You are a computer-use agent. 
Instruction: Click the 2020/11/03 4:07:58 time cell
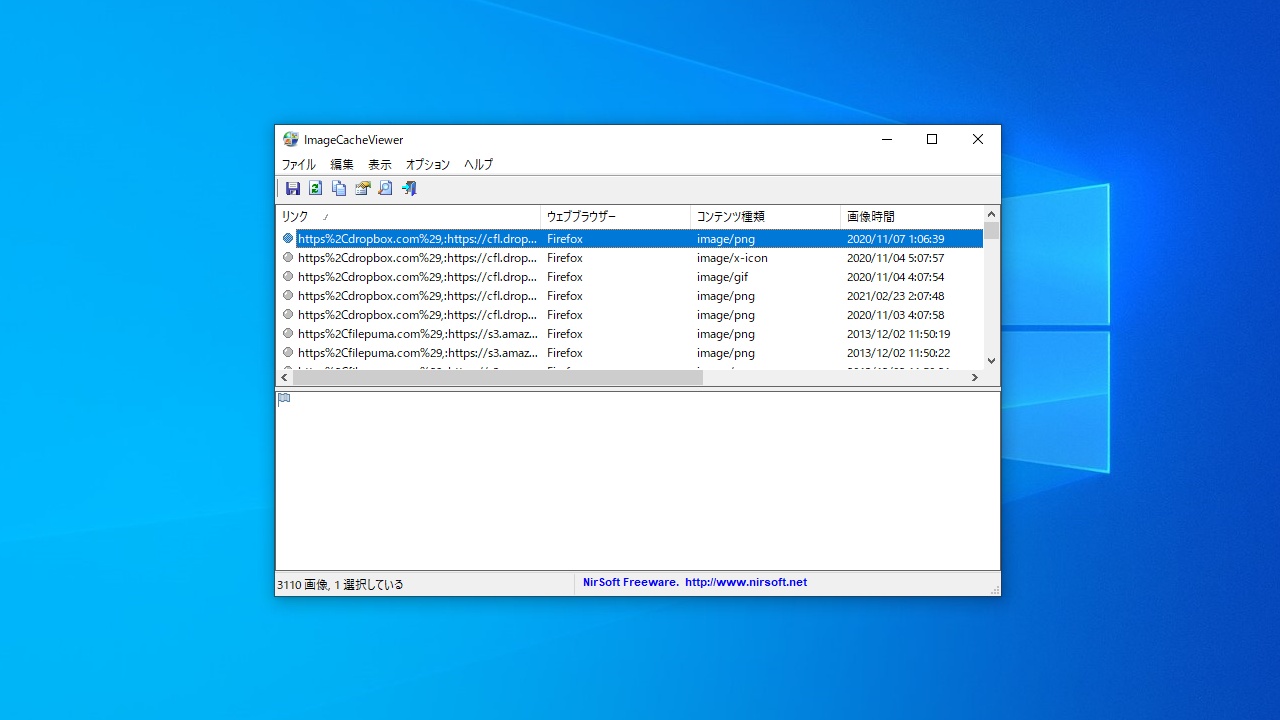895,315
